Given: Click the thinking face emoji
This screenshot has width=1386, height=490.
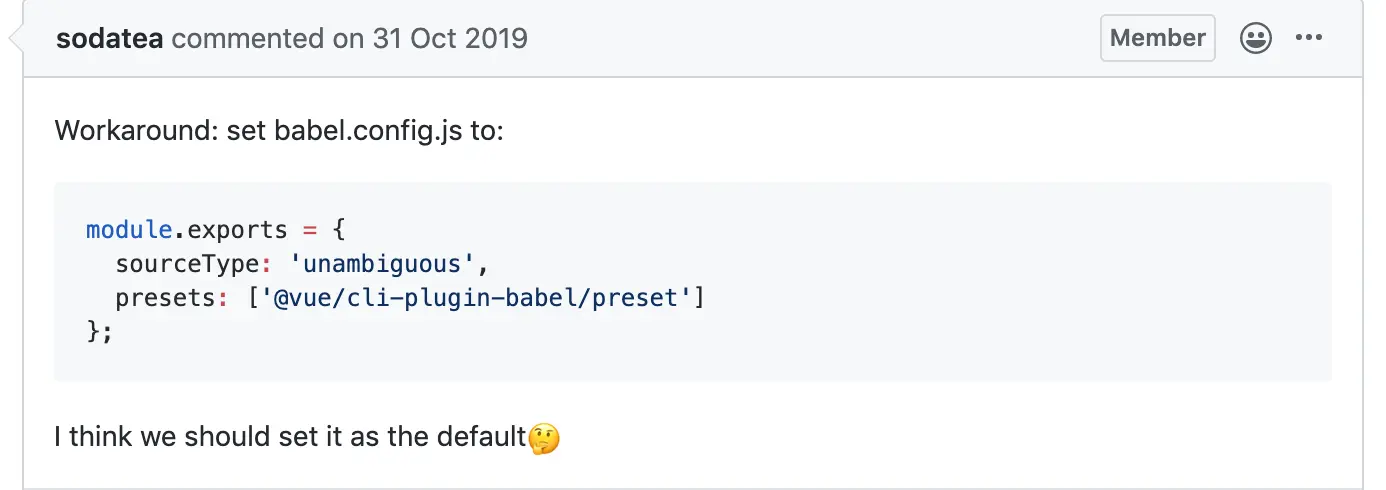Looking at the screenshot, I should 544,438.
